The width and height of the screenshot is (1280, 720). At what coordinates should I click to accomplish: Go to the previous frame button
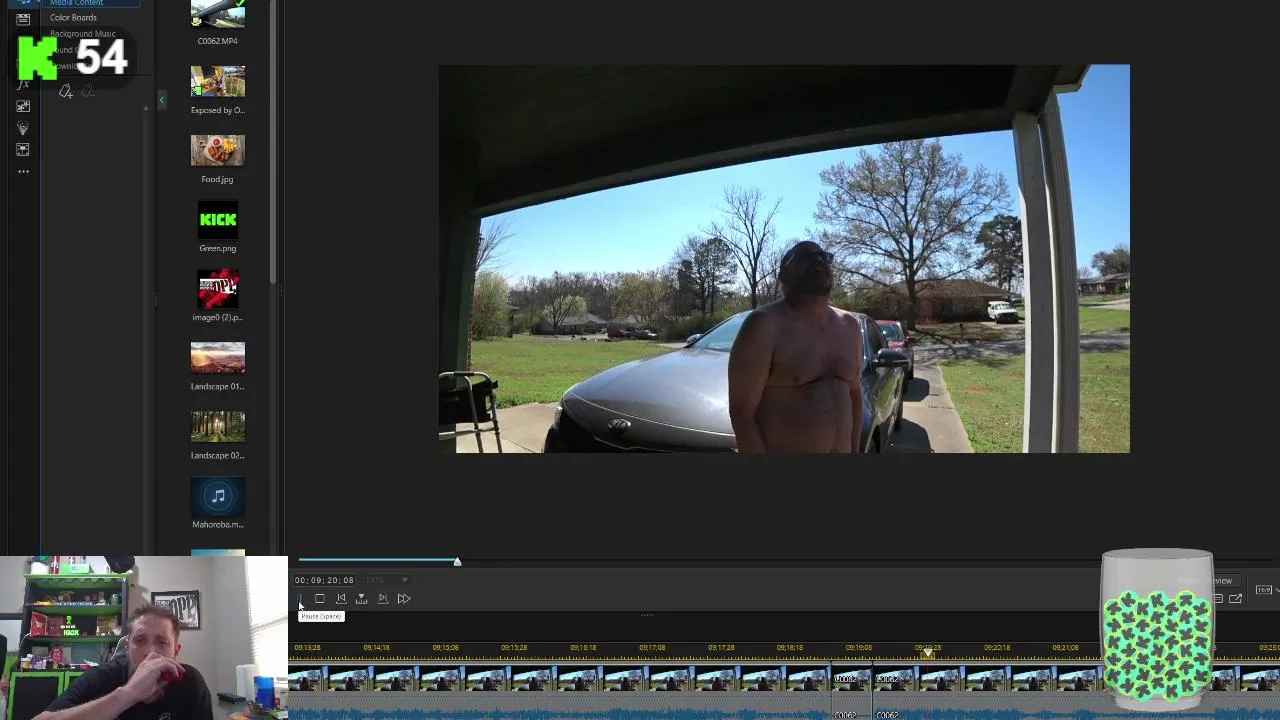point(341,598)
